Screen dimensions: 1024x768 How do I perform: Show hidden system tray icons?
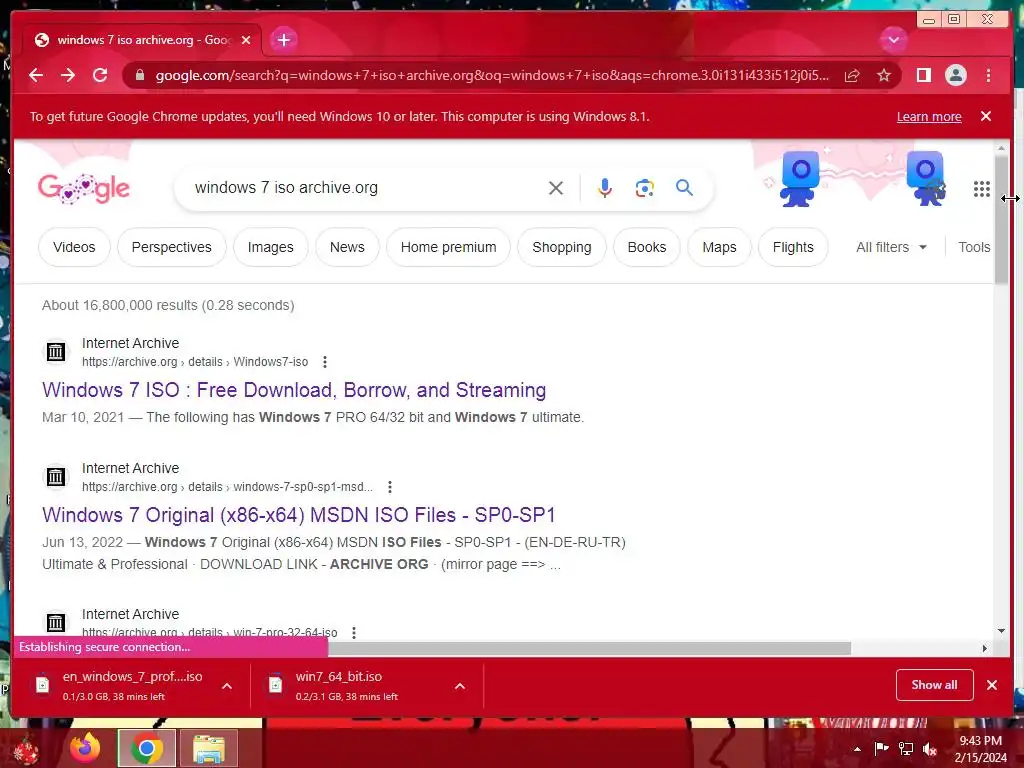[857, 749]
